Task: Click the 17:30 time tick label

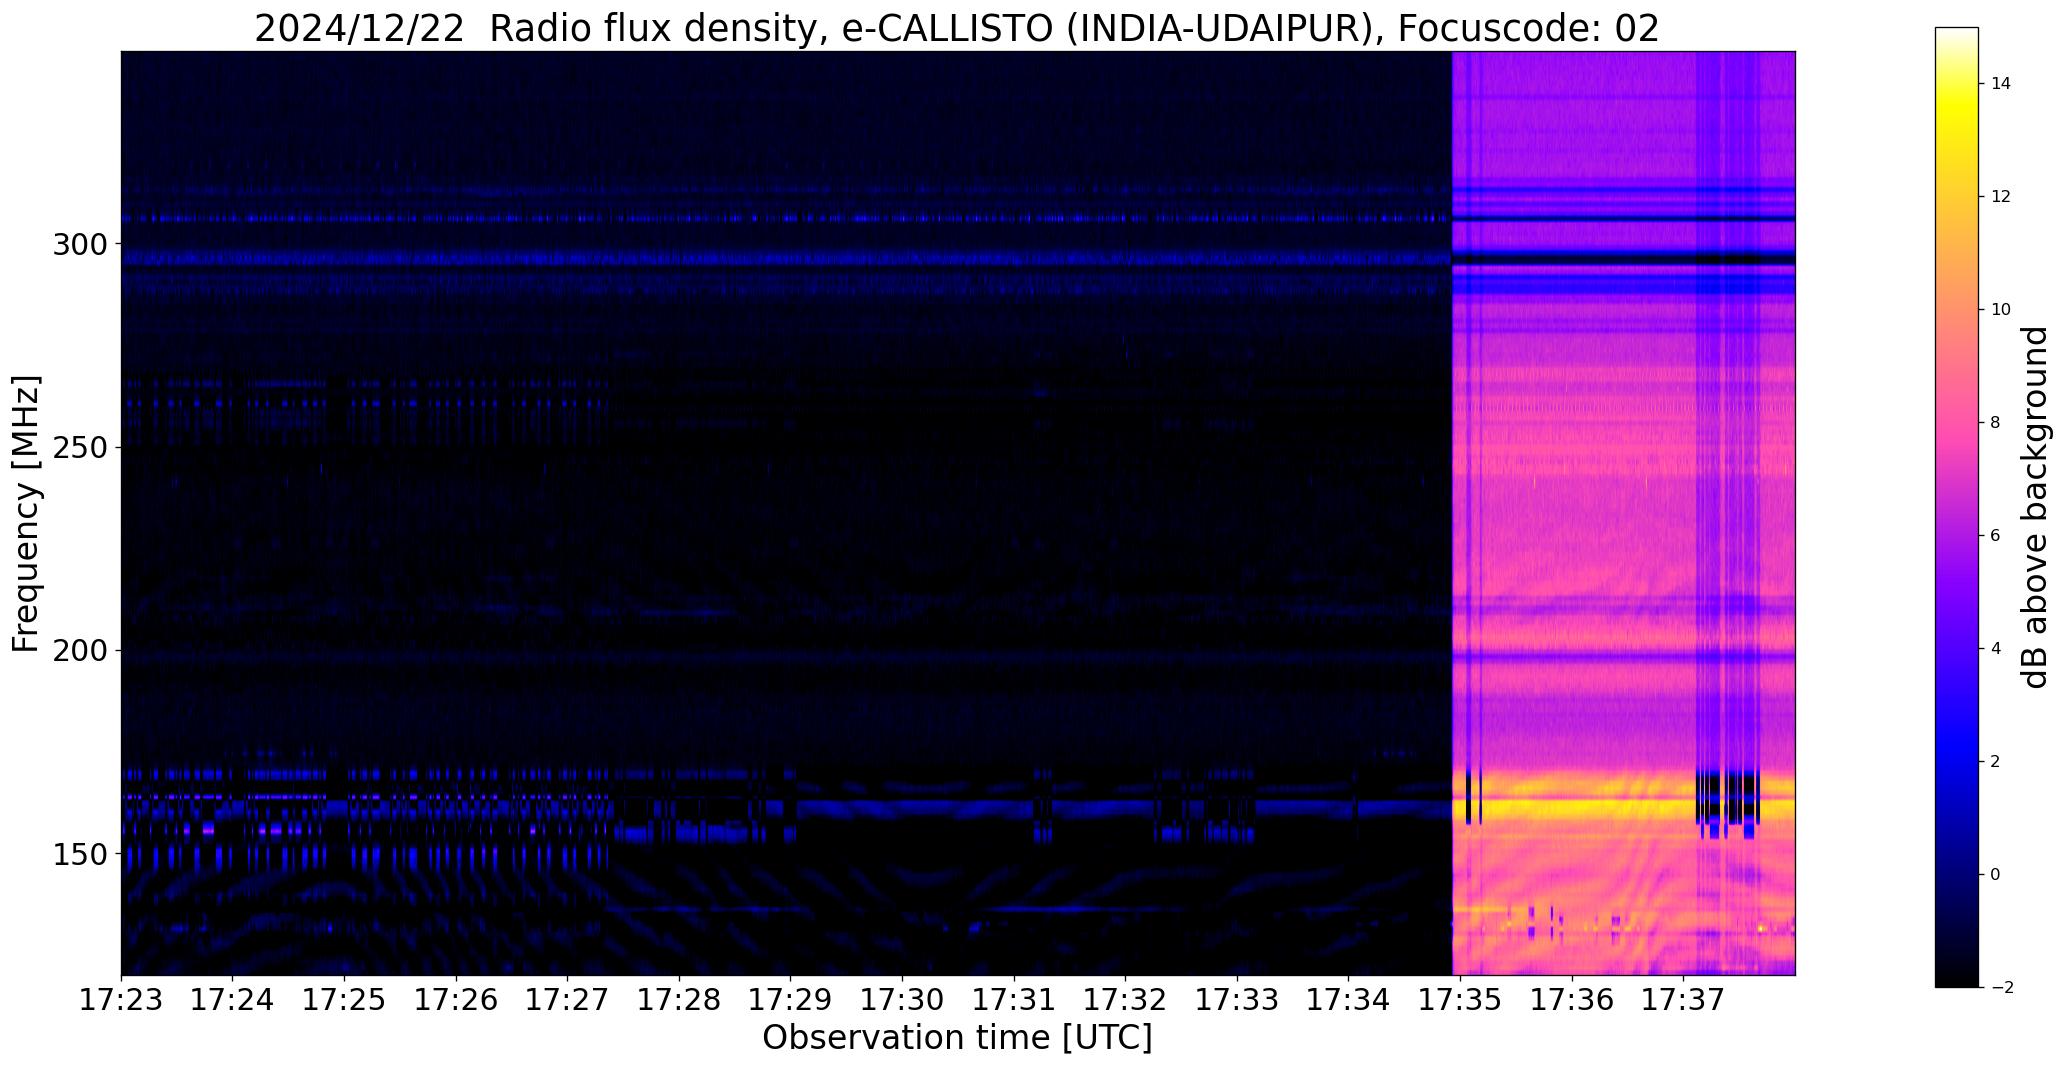Action: tap(903, 999)
